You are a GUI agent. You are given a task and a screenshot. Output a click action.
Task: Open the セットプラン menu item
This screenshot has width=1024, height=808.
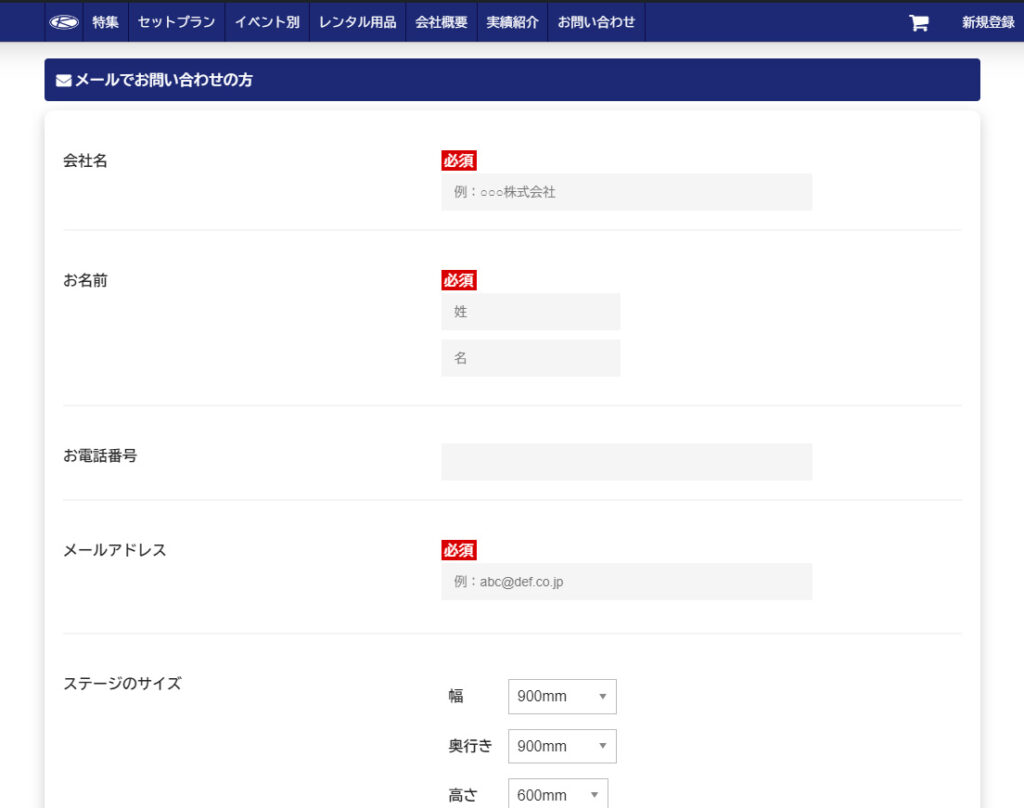pyautogui.click(x=176, y=22)
